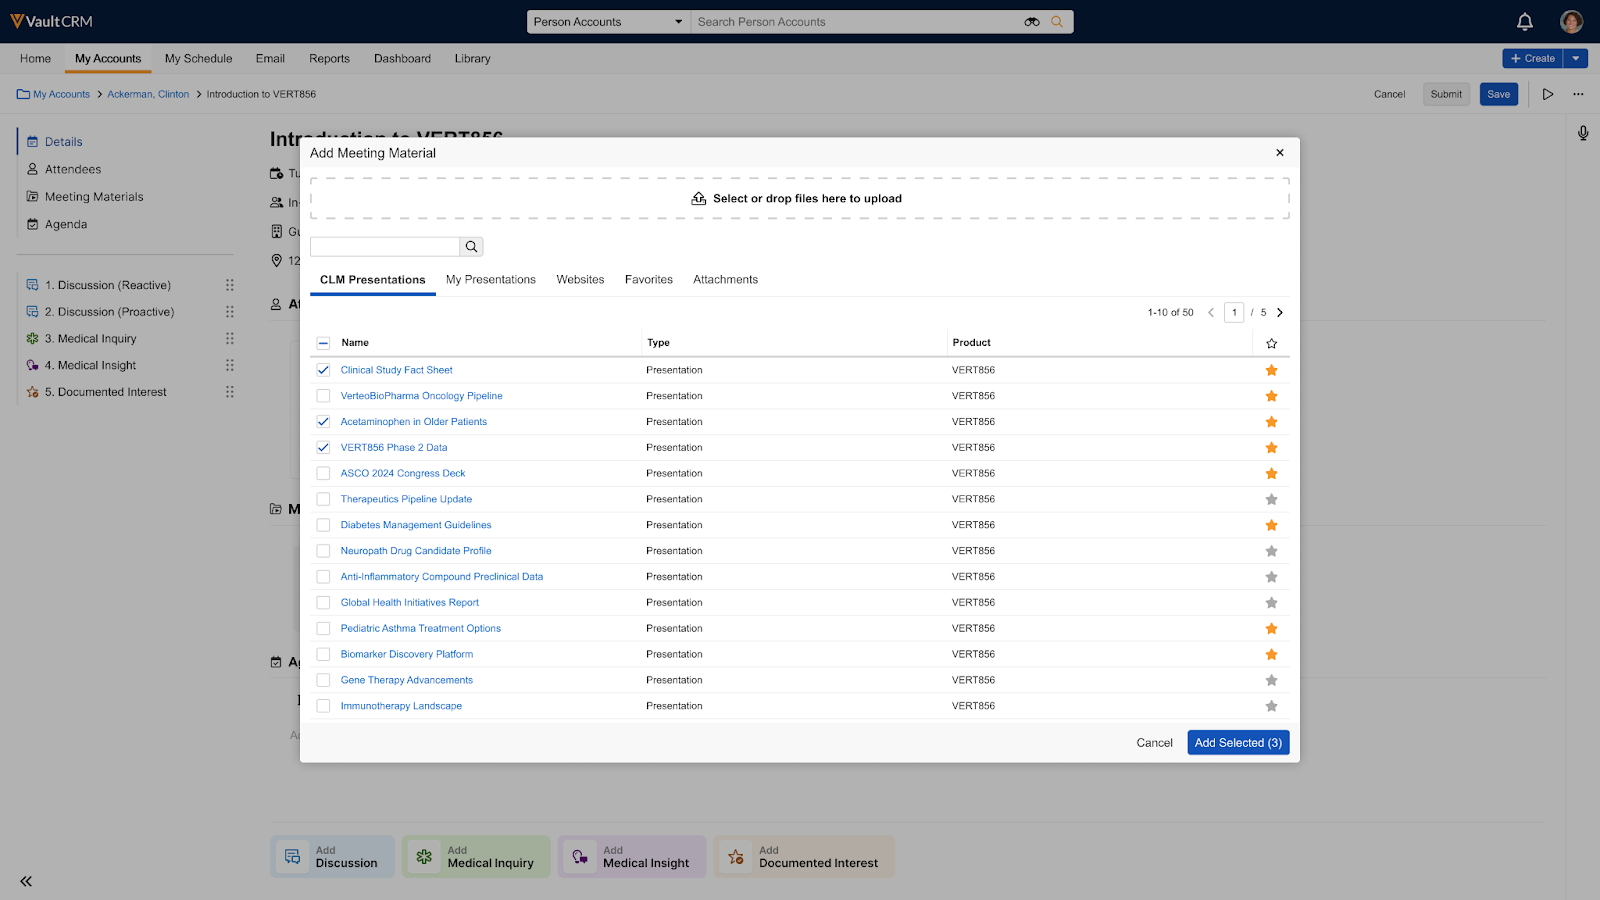Unfavorite the Clinical Study Fact Sheet star
The height and width of the screenshot is (900, 1600).
[1271, 370]
